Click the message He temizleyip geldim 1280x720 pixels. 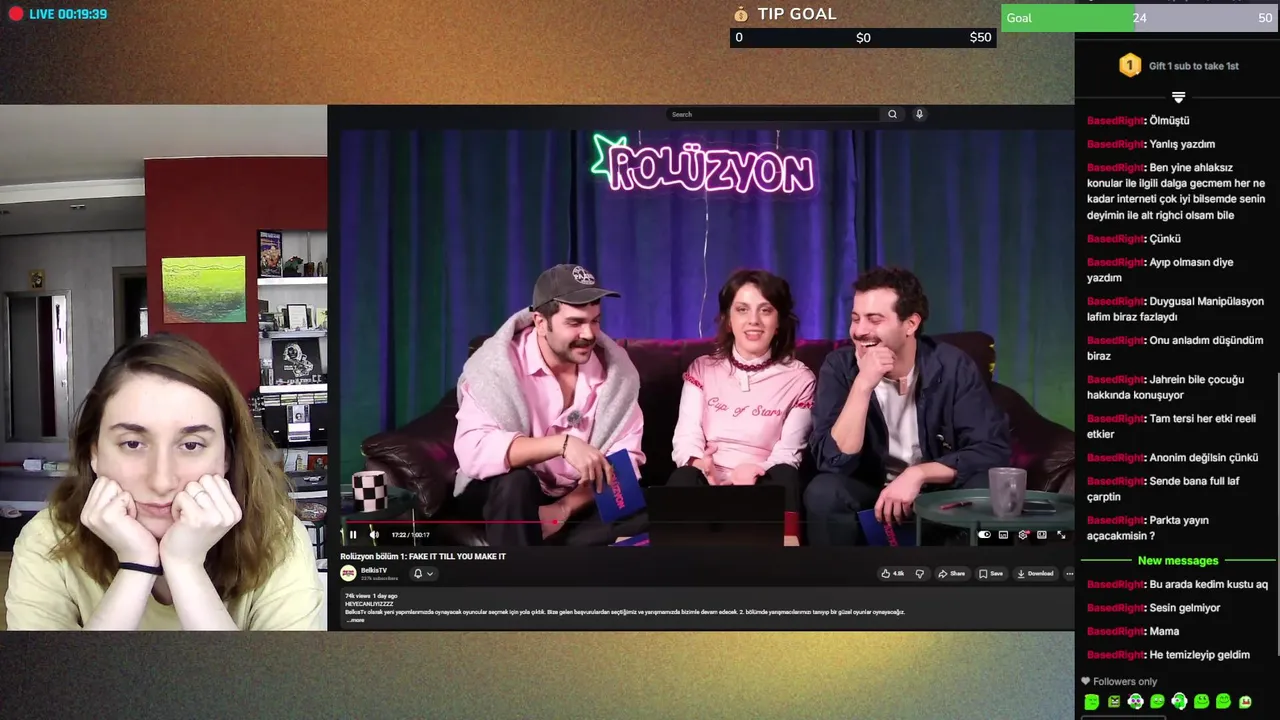(1200, 655)
